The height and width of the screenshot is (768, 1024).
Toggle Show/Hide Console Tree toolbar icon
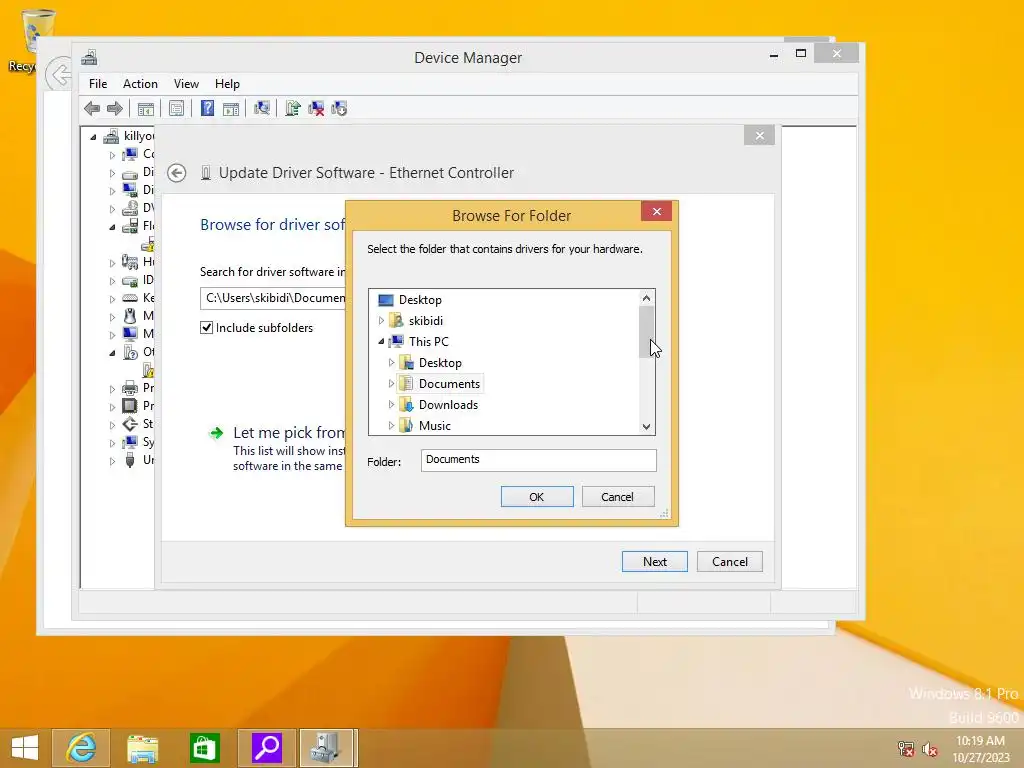tap(146, 108)
